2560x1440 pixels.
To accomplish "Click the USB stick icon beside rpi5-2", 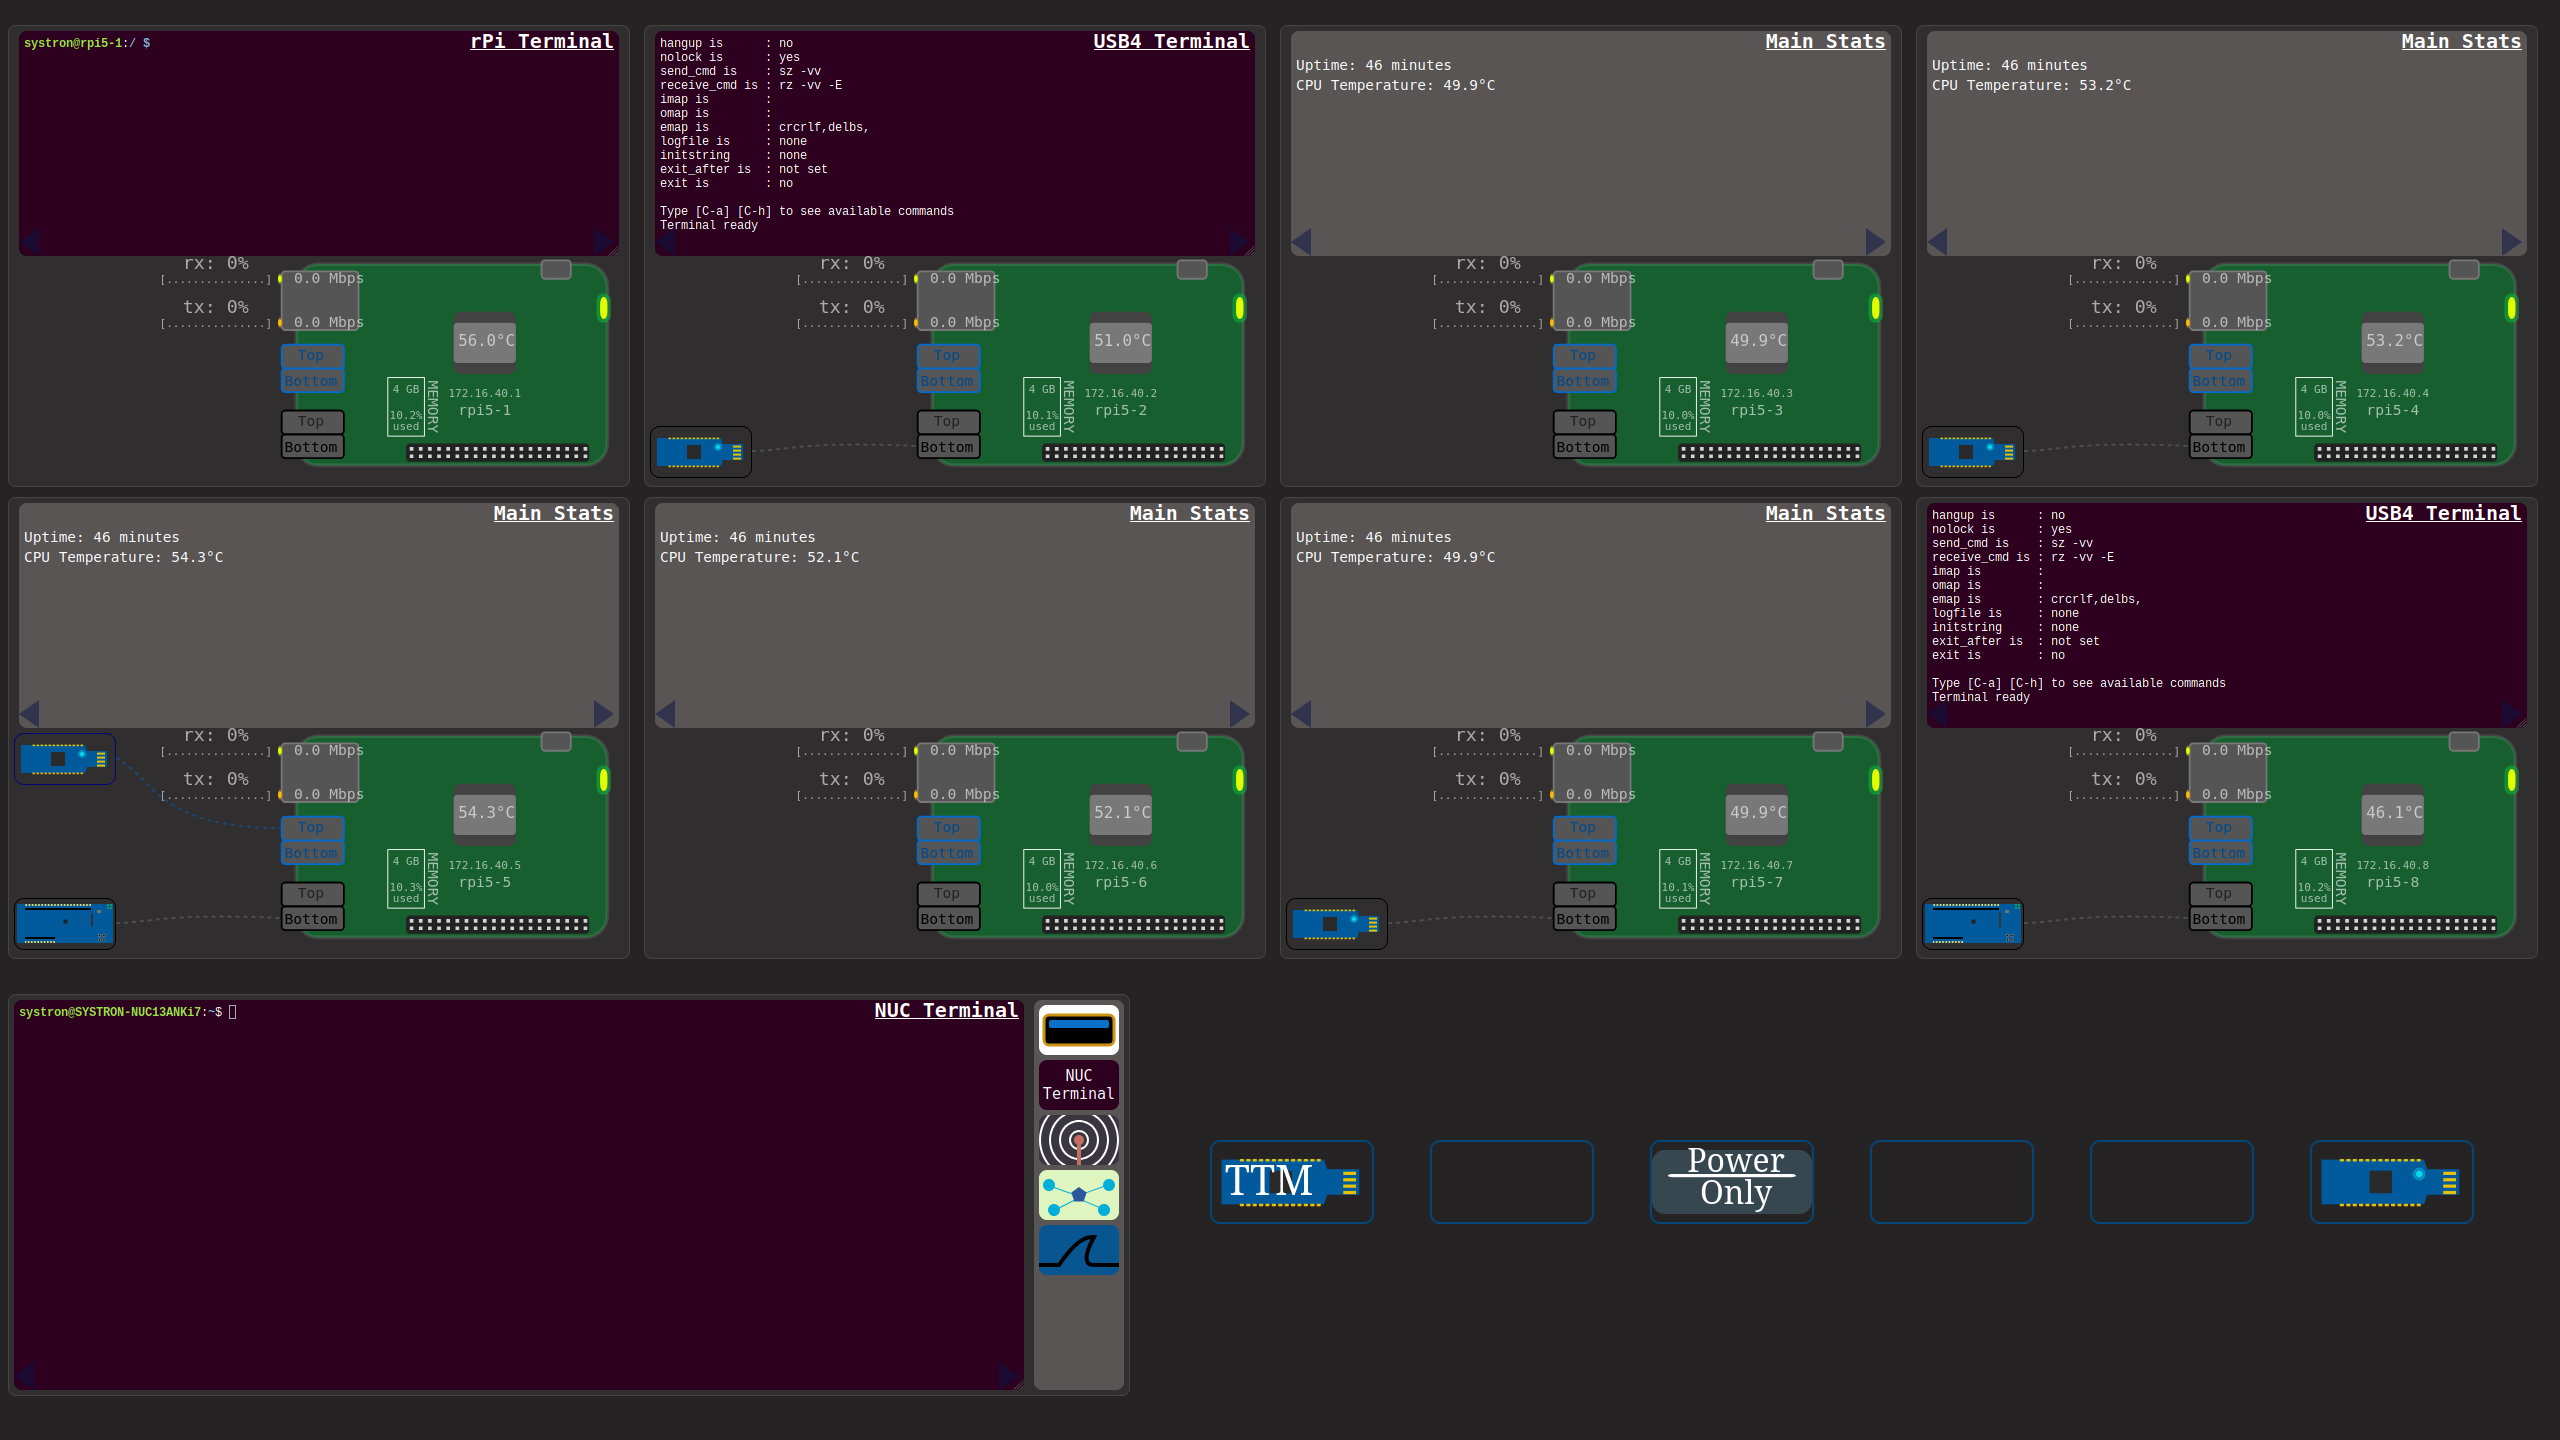I will (x=700, y=452).
